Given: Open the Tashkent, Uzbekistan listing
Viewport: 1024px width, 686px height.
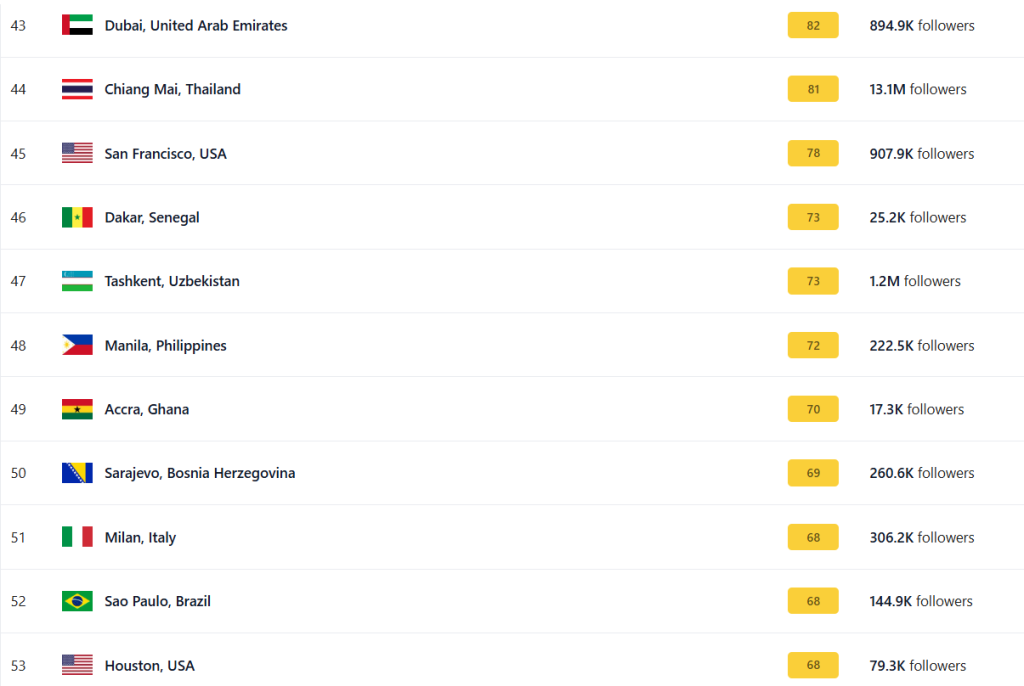Looking at the screenshot, I should (x=172, y=282).
